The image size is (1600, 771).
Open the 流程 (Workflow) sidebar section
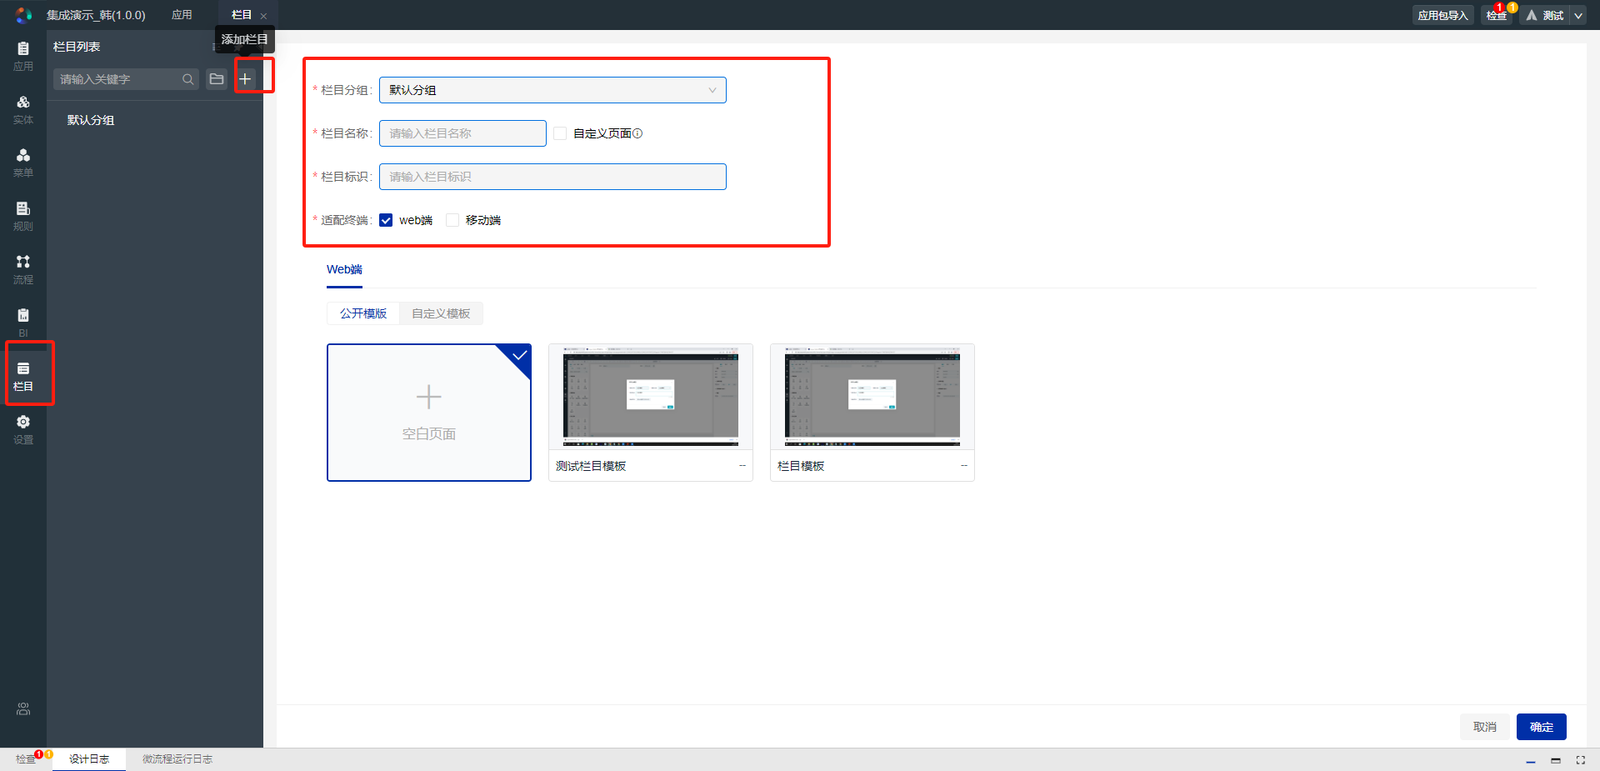(23, 269)
